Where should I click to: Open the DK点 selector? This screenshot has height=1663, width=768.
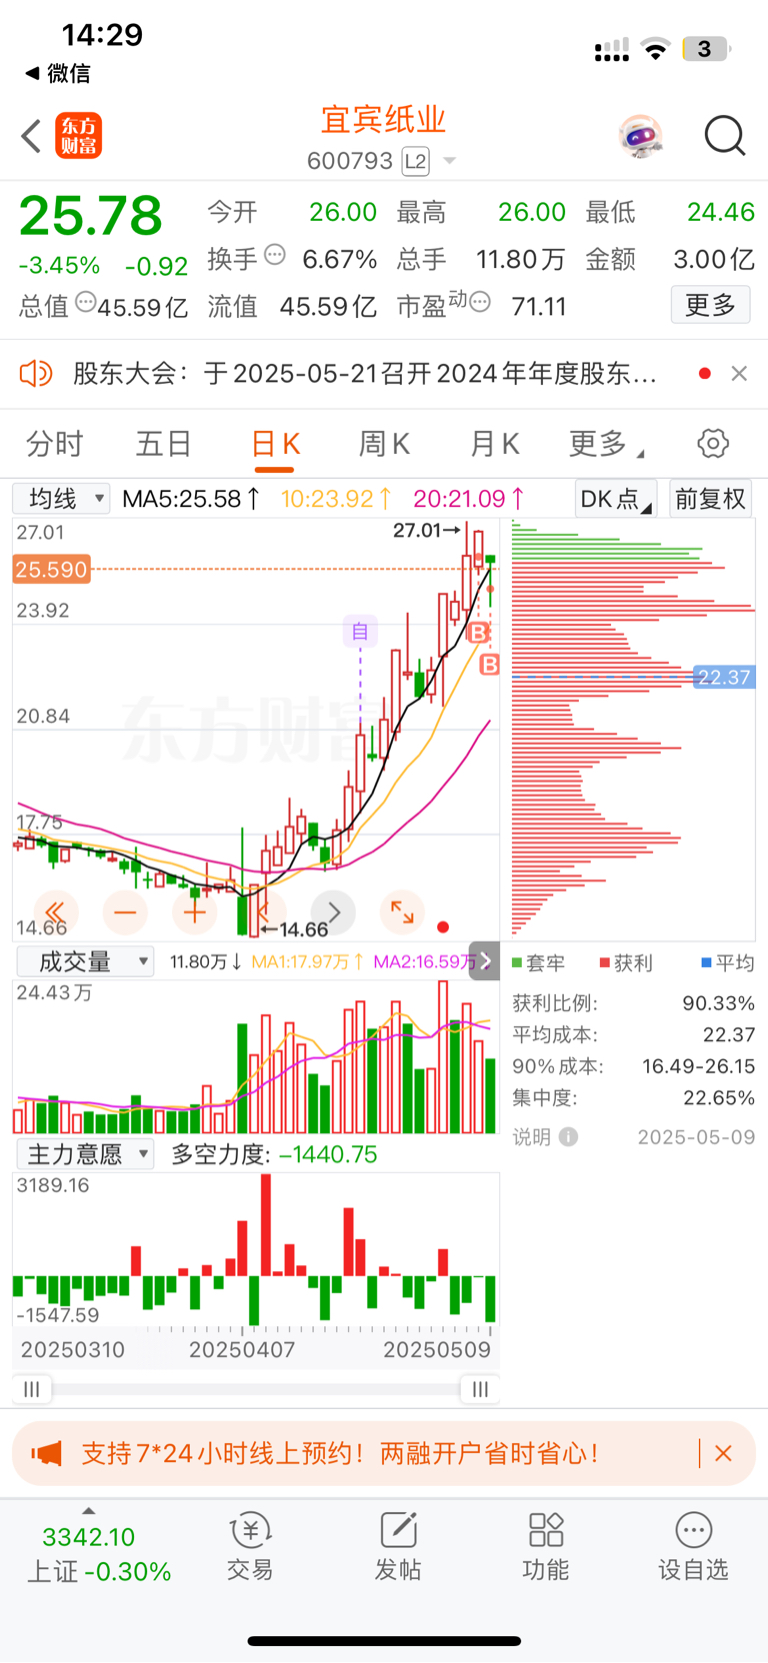point(616,499)
